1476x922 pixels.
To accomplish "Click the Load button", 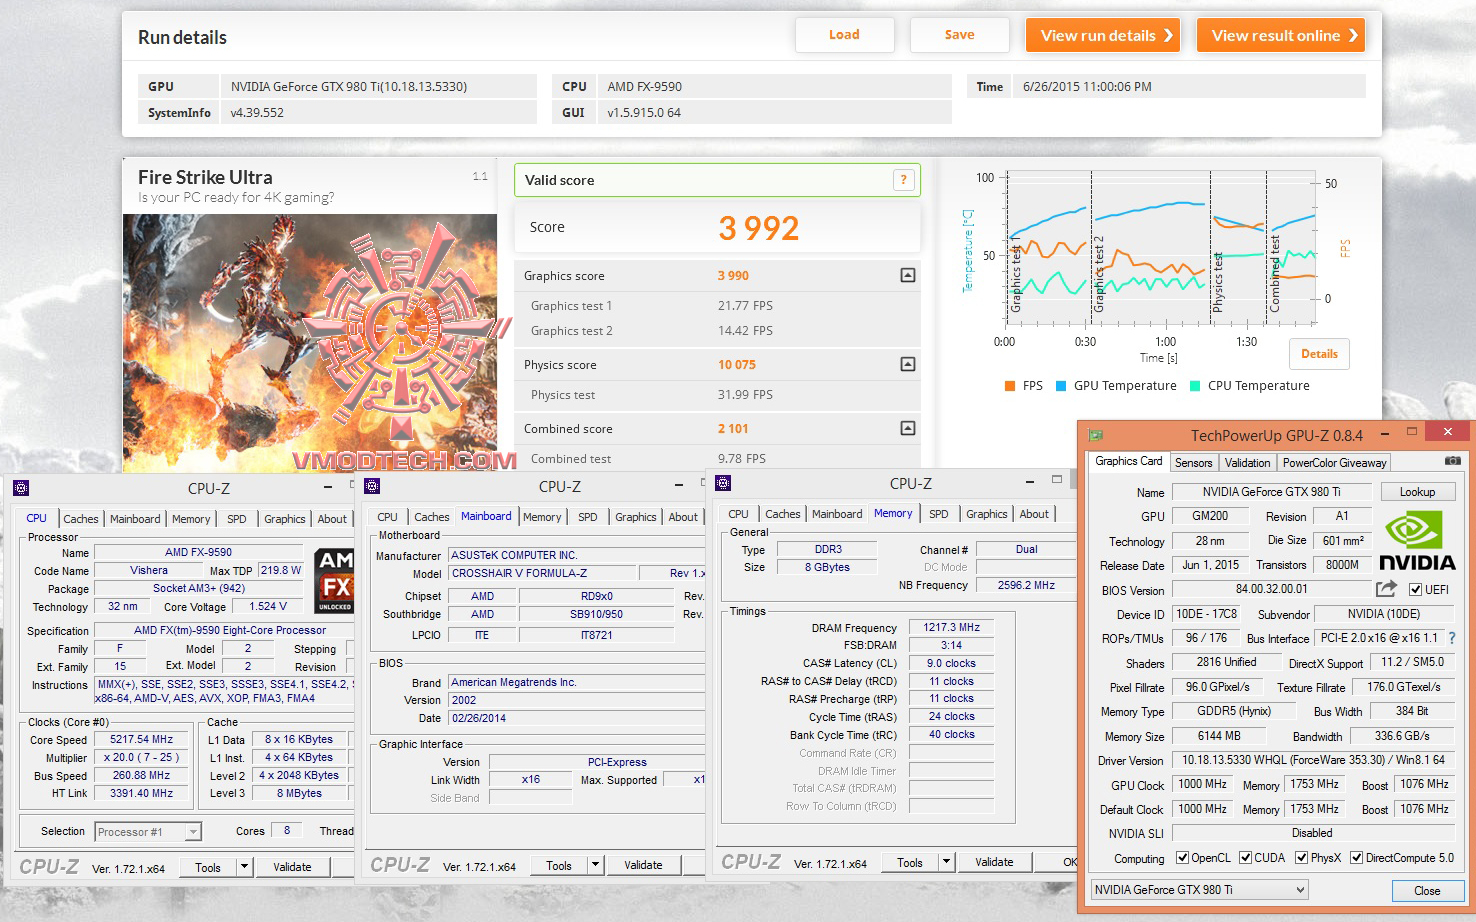I will [x=844, y=35].
